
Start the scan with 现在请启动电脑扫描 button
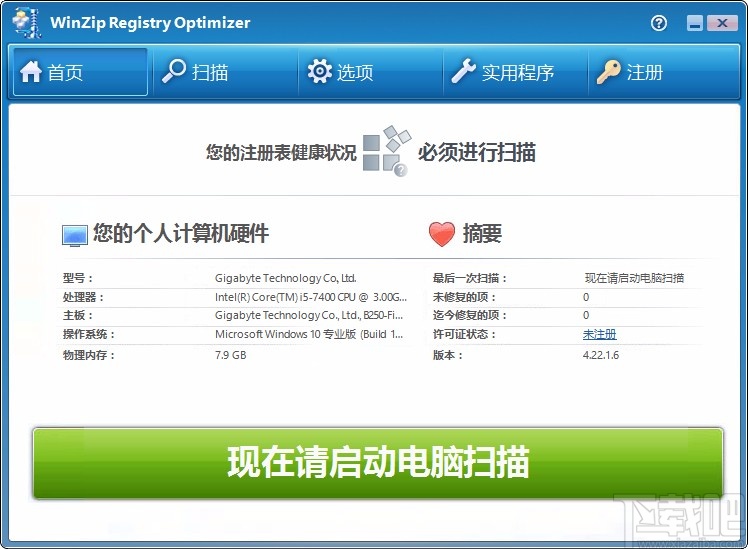tap(378, 463)
